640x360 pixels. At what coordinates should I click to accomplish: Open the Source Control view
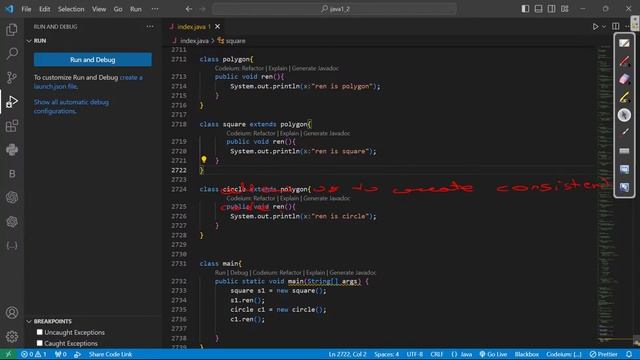pyautogui.click(x=12, y=77)
